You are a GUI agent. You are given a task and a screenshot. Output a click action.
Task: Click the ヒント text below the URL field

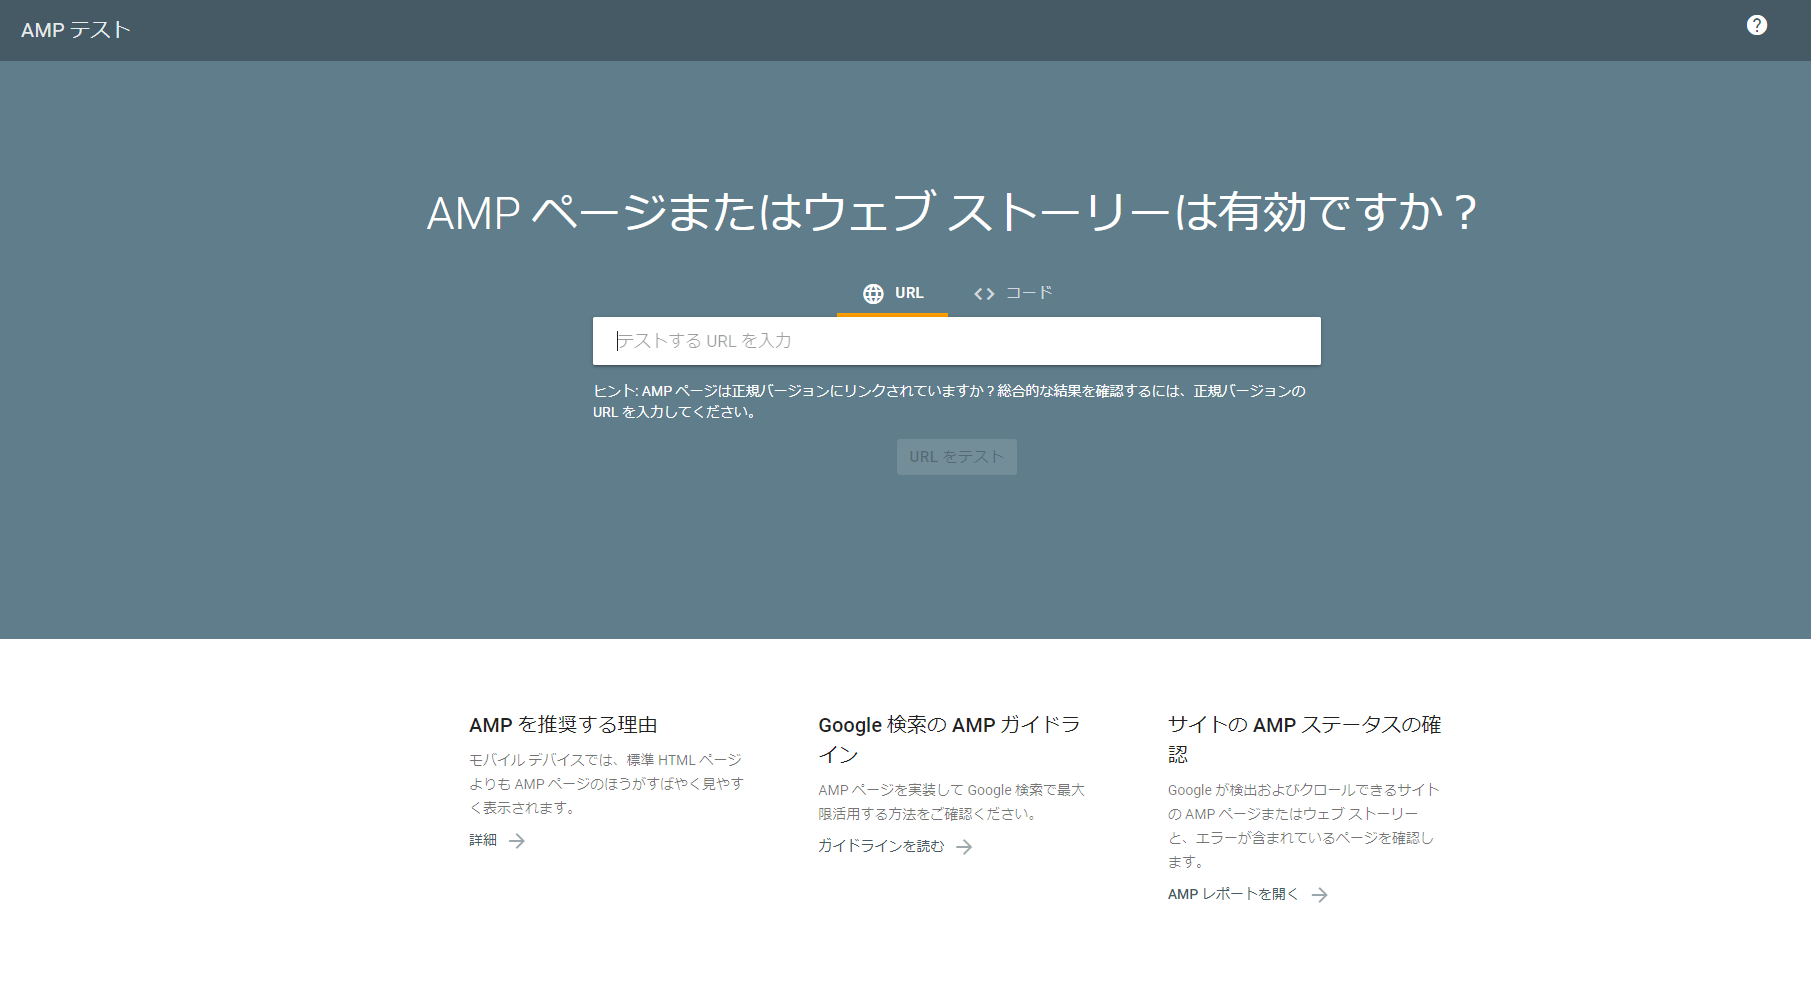(949, 401)
